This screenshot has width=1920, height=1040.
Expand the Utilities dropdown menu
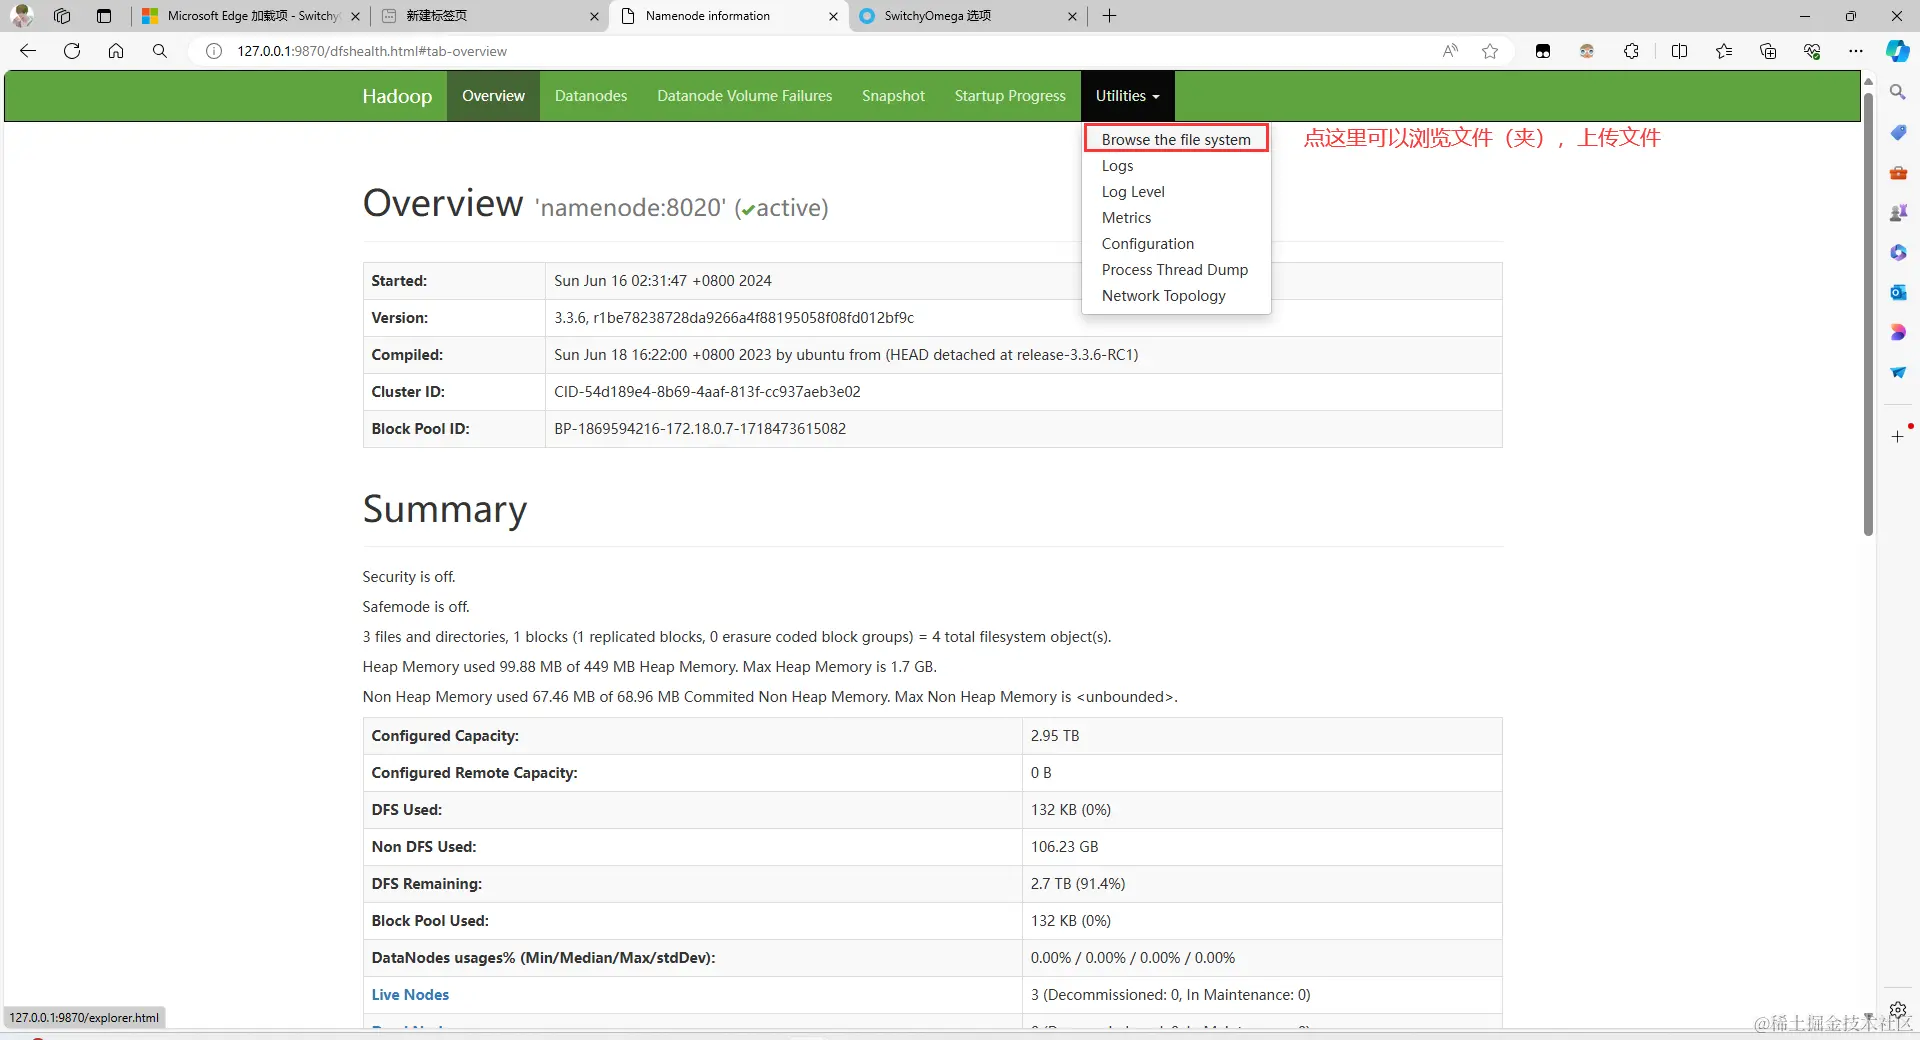[1127, 96]
